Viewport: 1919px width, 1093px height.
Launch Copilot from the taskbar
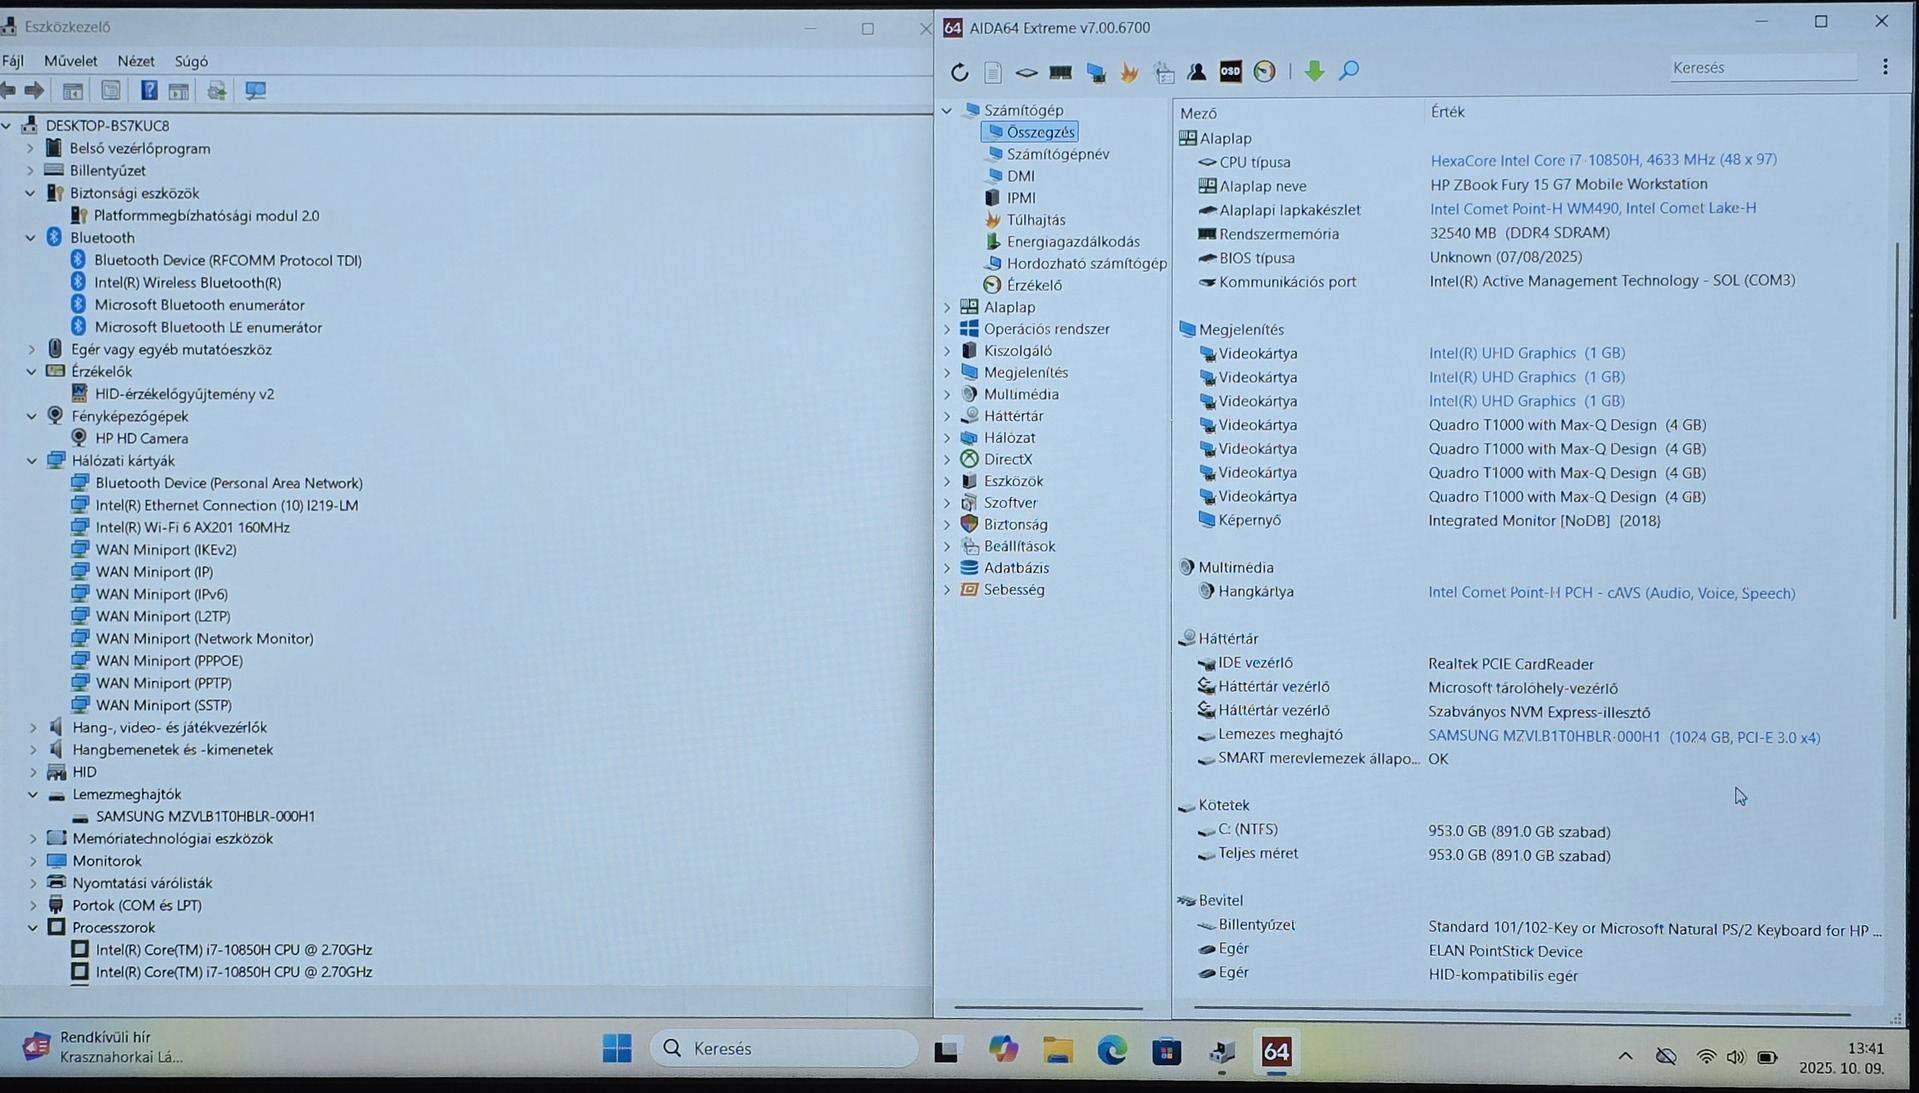1003,1049
